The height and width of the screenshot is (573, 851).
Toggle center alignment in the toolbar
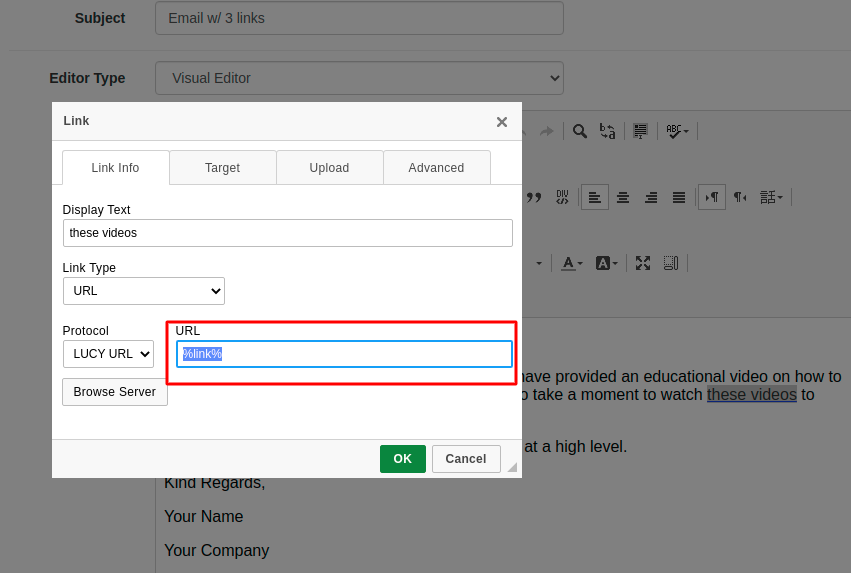coord(623,197)
